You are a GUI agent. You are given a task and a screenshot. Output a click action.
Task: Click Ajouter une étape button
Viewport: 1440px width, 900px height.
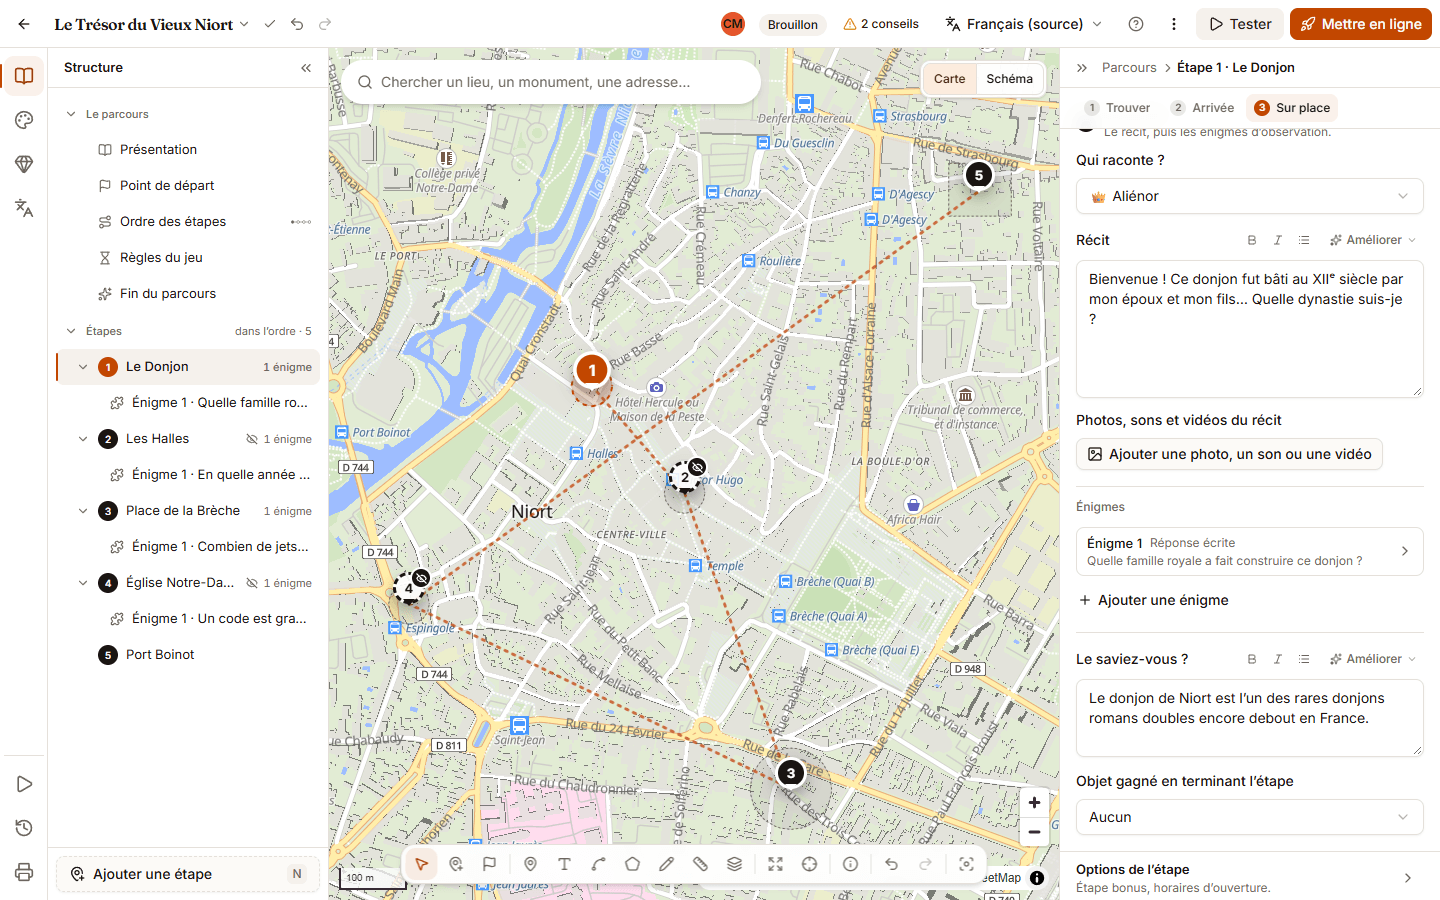(188, 874)
